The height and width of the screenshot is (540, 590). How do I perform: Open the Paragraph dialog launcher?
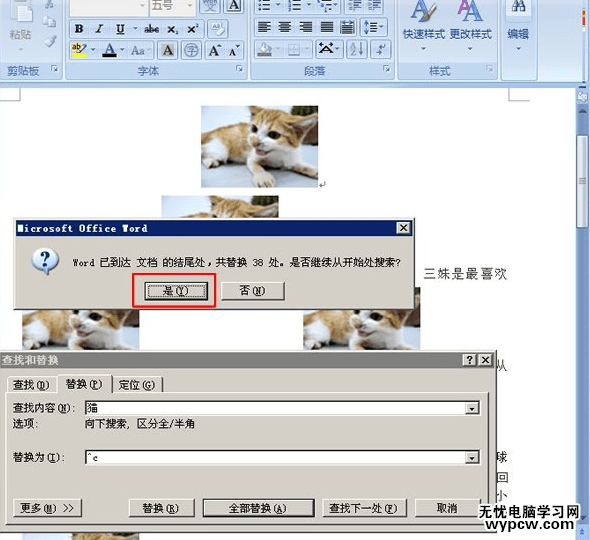coord(386,68)
